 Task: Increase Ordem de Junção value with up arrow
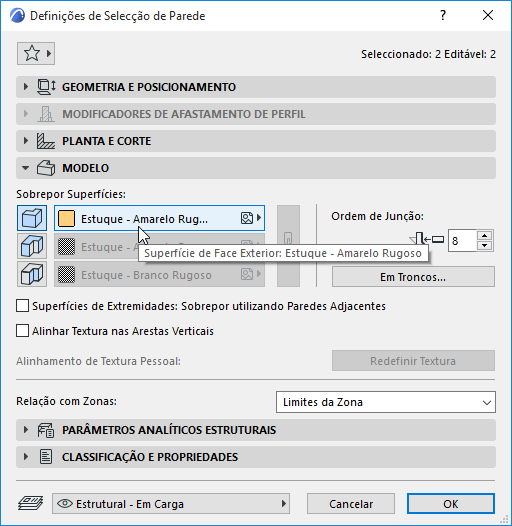tap(484, 235)
